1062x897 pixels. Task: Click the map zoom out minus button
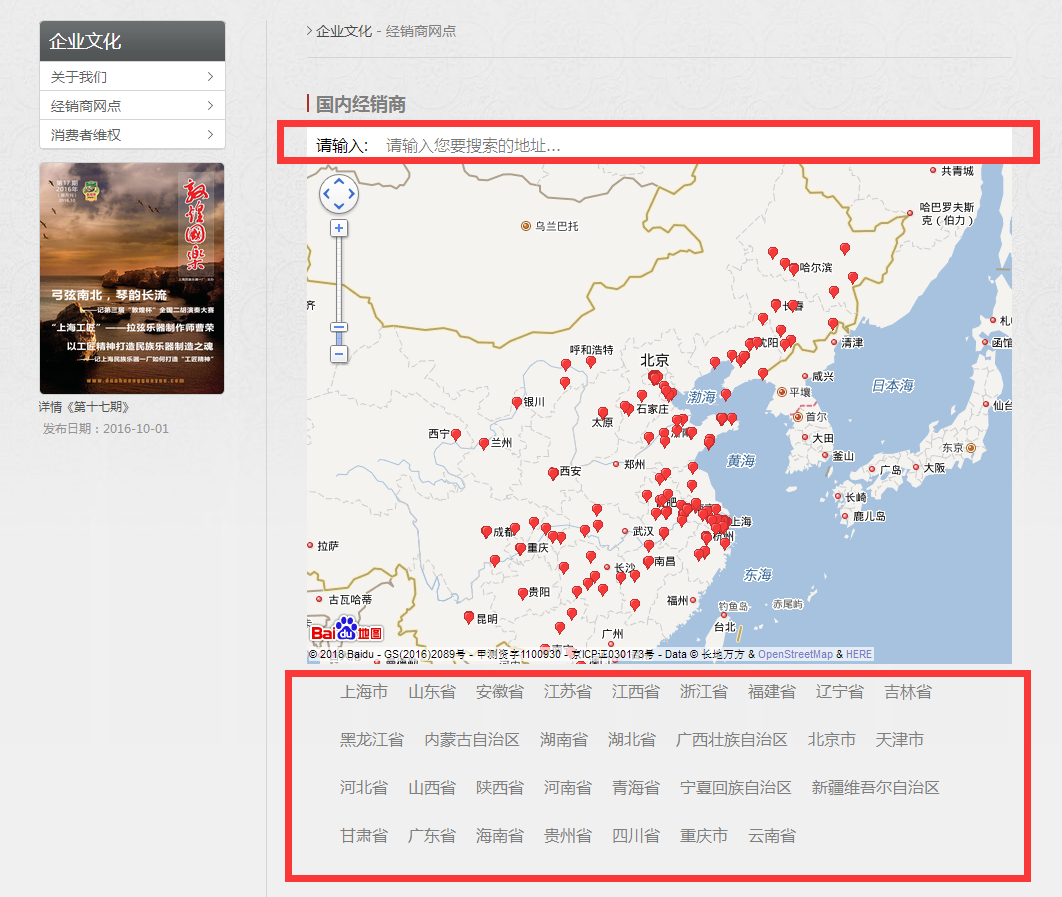coord(339,354)
